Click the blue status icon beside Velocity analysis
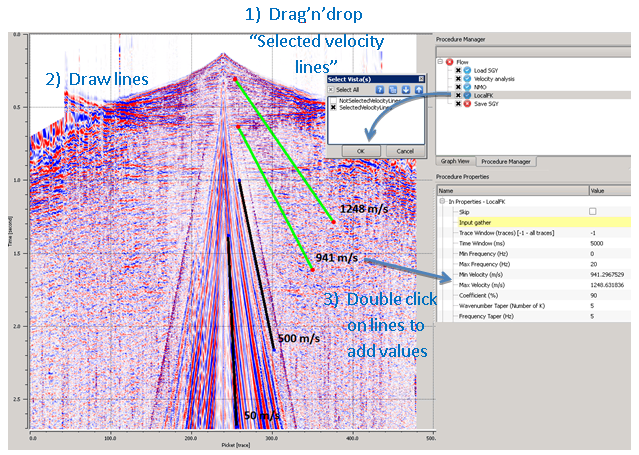 pyautogui.click(x=468, y=79)
